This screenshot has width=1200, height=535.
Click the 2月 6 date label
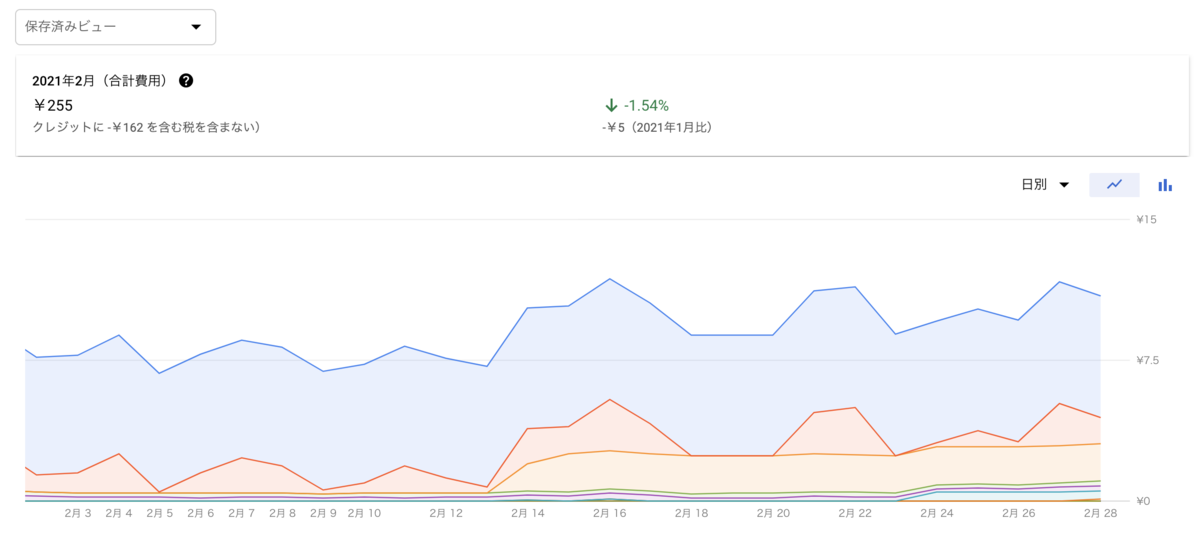click(x=201, y=513)
